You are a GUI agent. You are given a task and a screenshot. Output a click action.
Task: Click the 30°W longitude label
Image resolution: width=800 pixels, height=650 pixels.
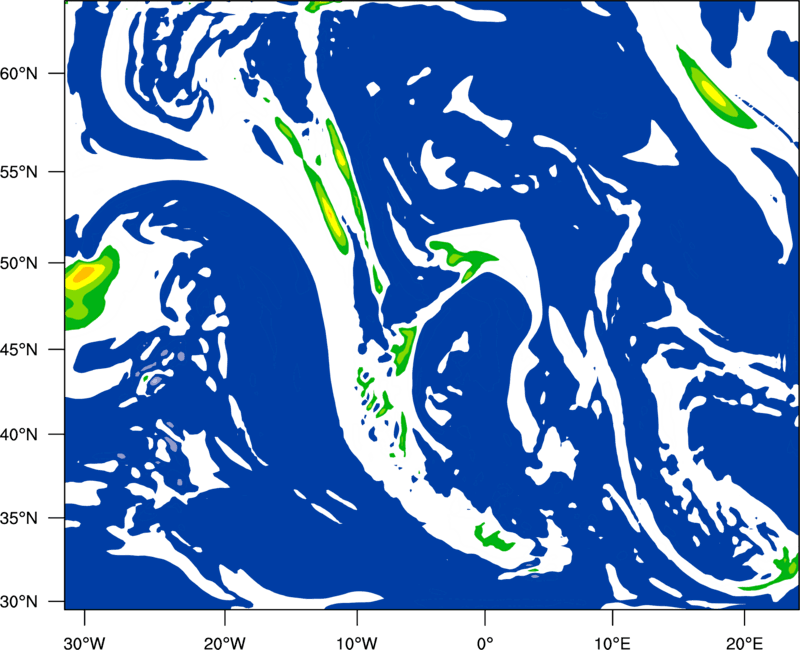click(85, 642)
